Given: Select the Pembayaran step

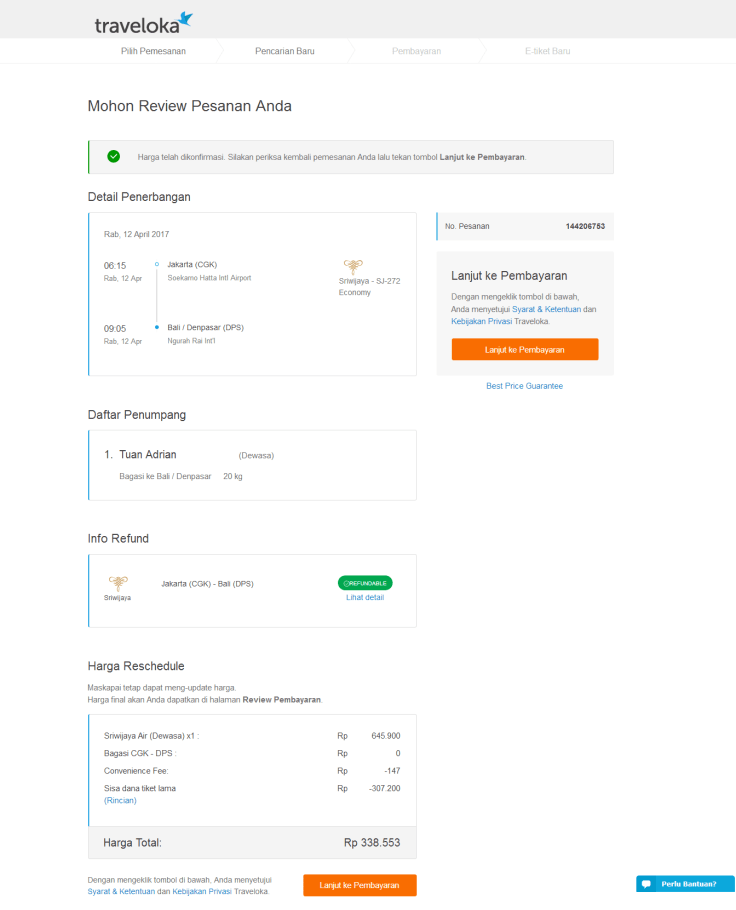Looking at the screenshot, I should pos(416,51).
